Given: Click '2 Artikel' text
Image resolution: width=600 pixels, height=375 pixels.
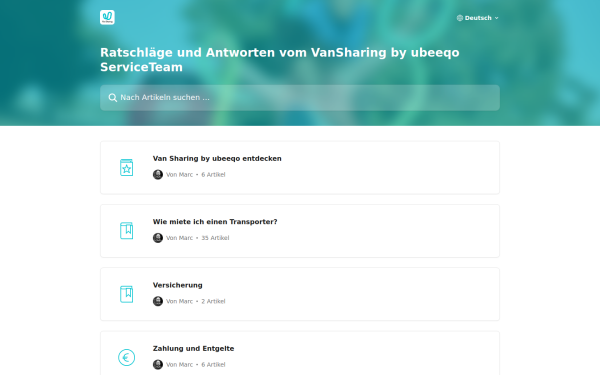Looking at the screenshot, I should pyautogui.click(x=213, y=302).
